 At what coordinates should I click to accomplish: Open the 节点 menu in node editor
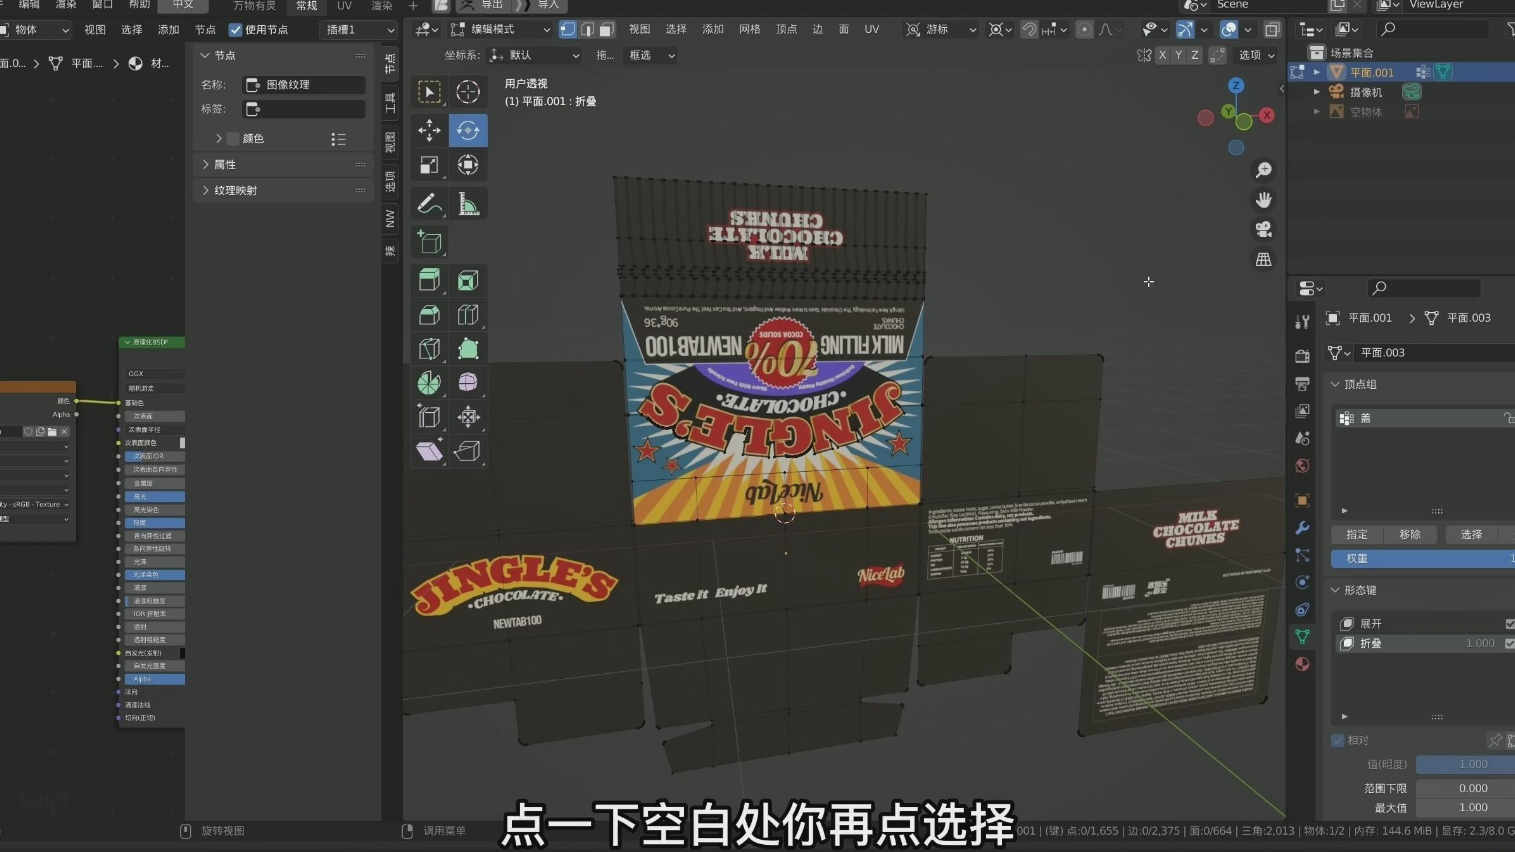click(205, 30)
